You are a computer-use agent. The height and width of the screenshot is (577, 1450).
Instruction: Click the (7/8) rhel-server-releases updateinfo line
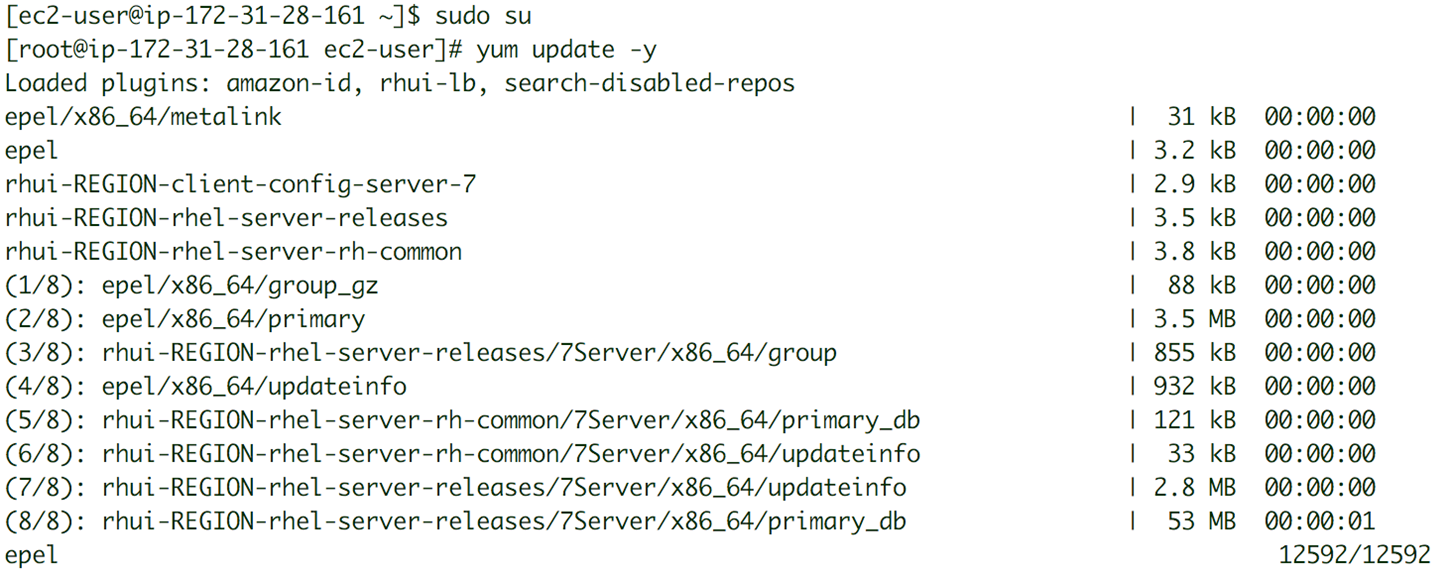(455, 488)
